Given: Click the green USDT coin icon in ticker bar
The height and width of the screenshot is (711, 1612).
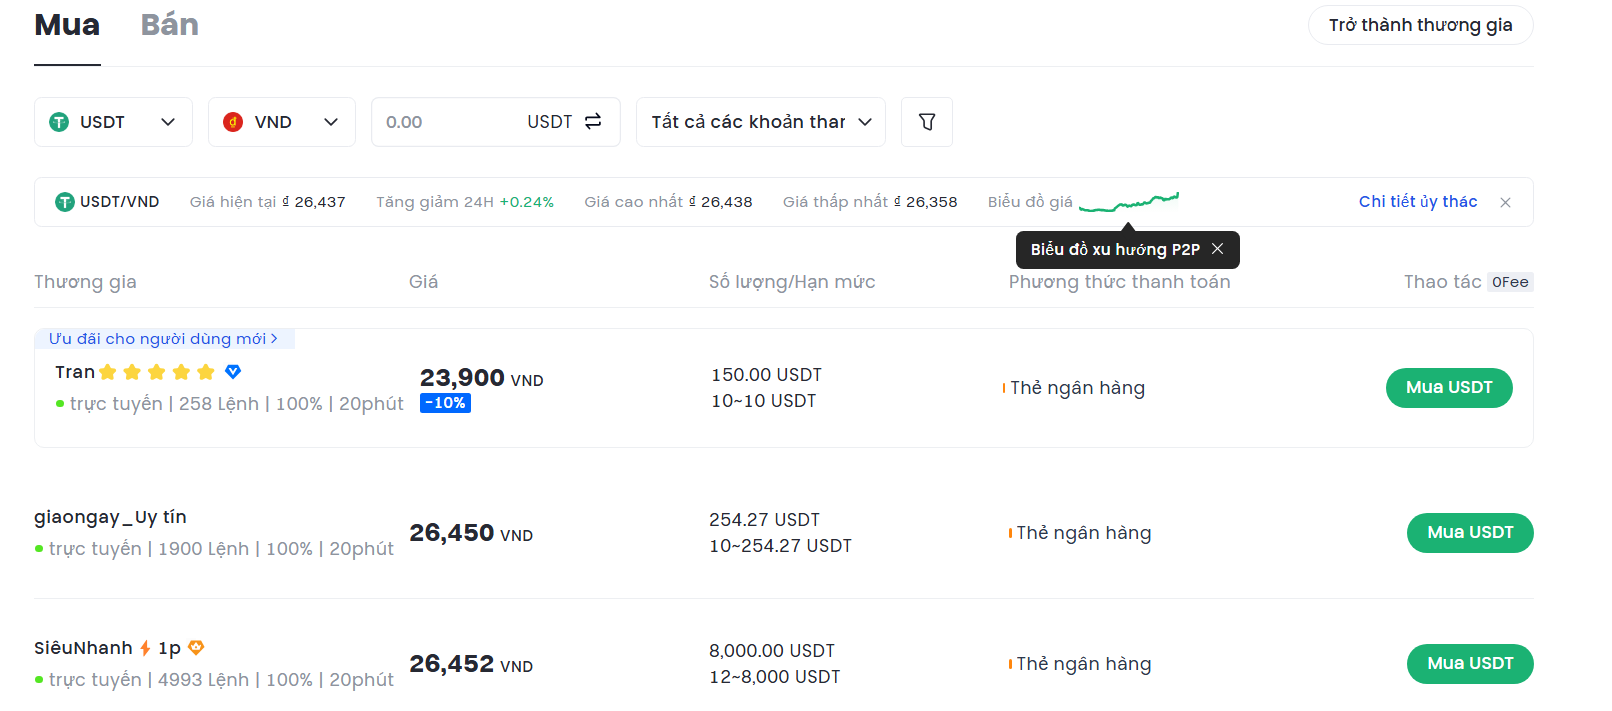Looking at the screenshot, I should [65, 202].
